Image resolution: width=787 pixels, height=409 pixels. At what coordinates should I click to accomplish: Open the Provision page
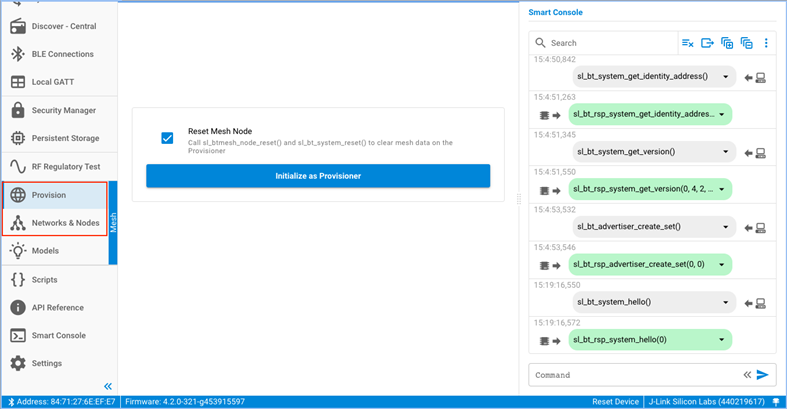(49, 195)
